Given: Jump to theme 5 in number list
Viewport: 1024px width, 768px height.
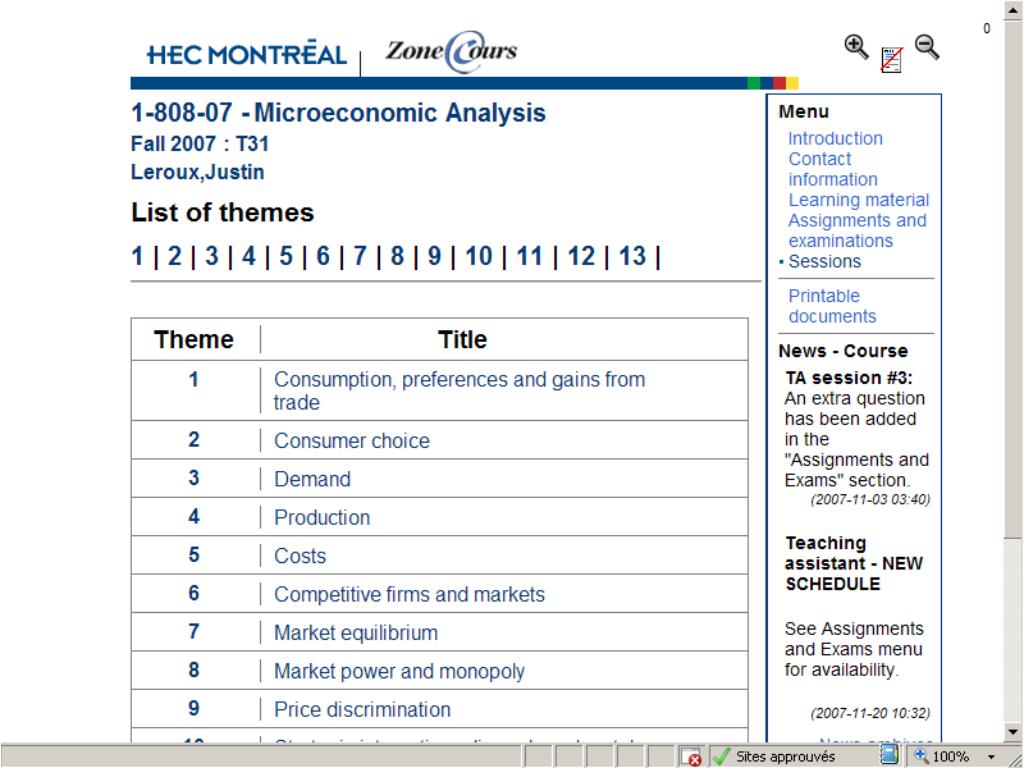Looking at the screenshot, I should tap(286, 256).
